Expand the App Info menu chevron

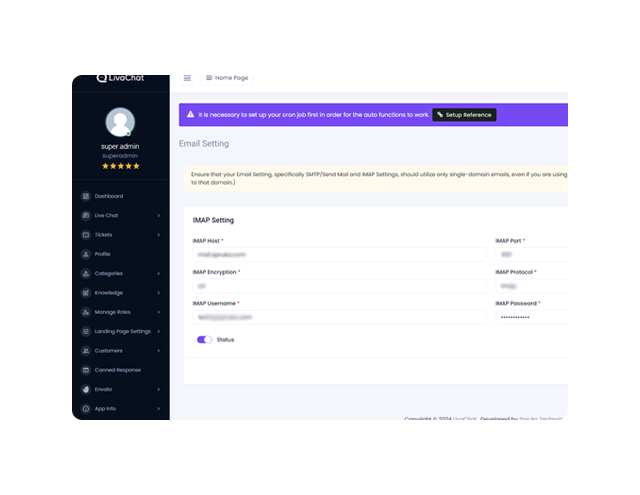coord(159,408)
